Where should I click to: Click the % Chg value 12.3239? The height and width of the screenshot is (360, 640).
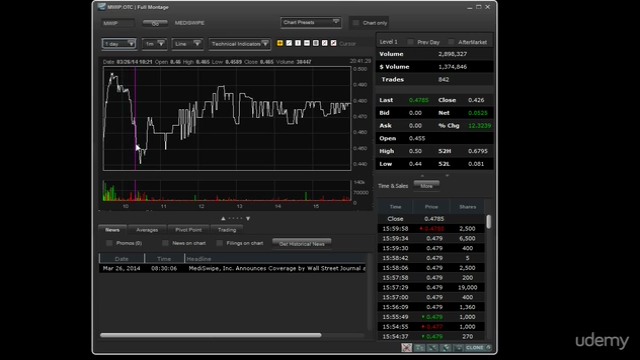pos(480,126)
